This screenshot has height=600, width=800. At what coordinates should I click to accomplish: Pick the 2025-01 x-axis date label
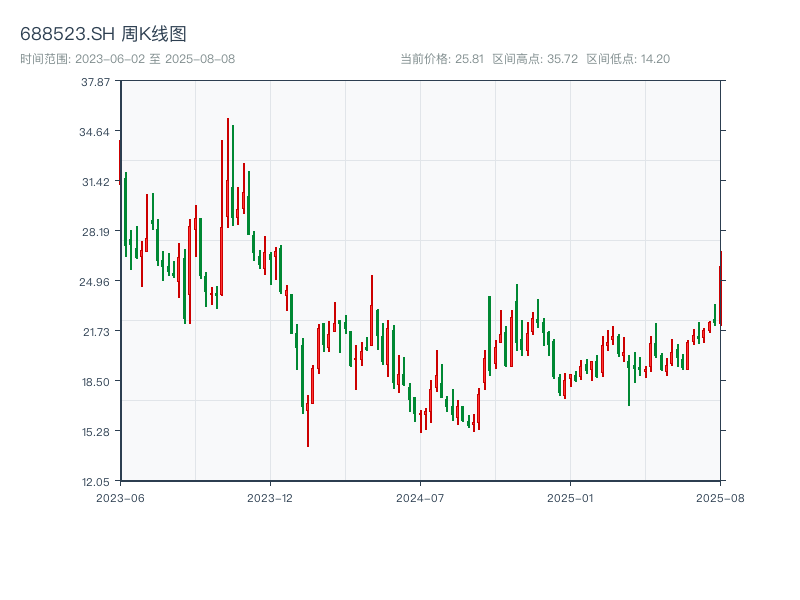pos(570,497)
